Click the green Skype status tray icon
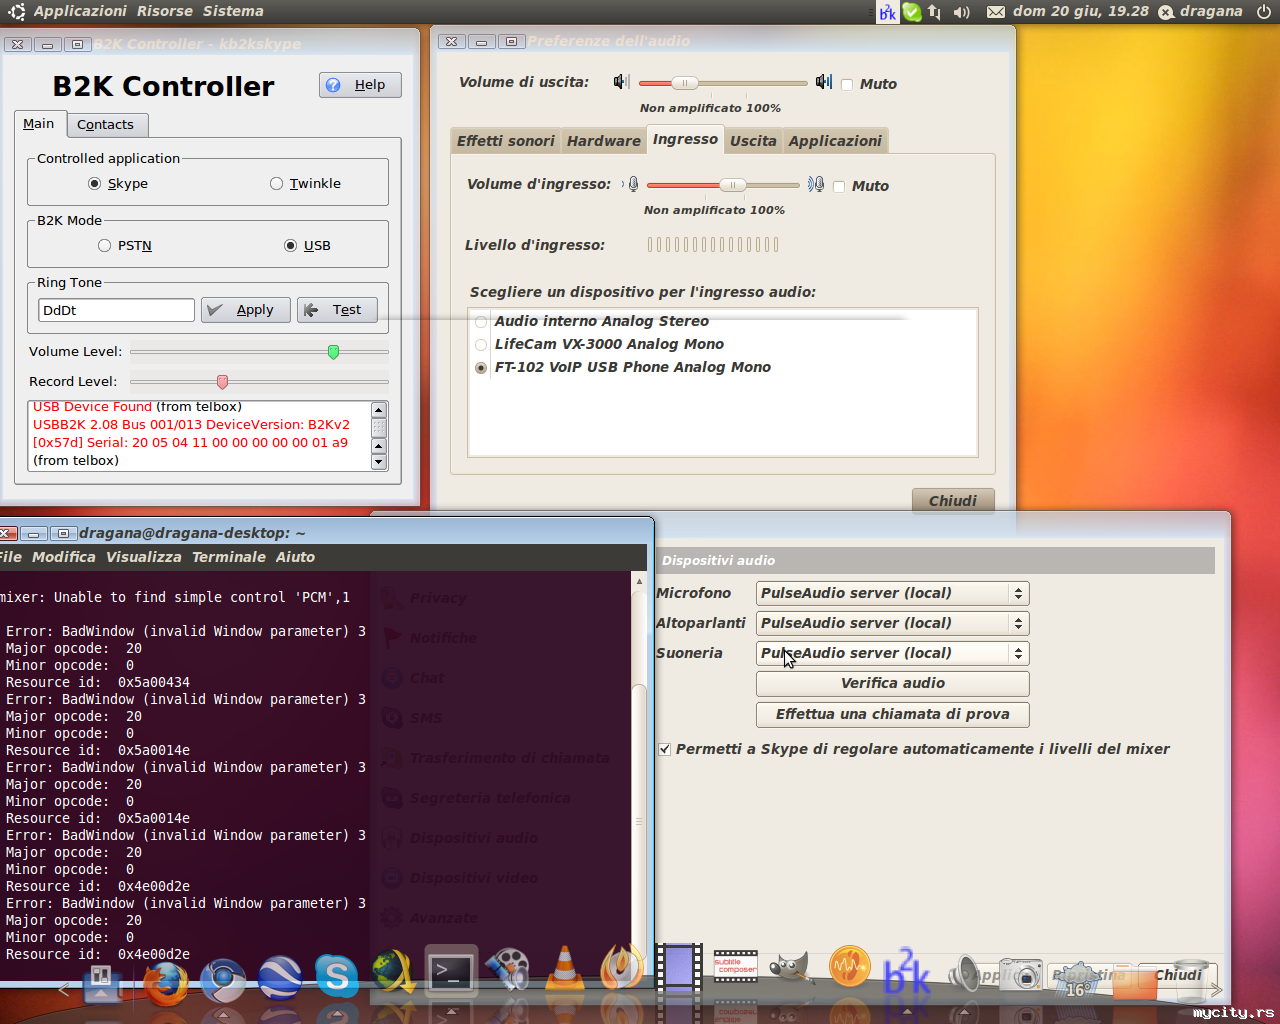 [911, 12]
